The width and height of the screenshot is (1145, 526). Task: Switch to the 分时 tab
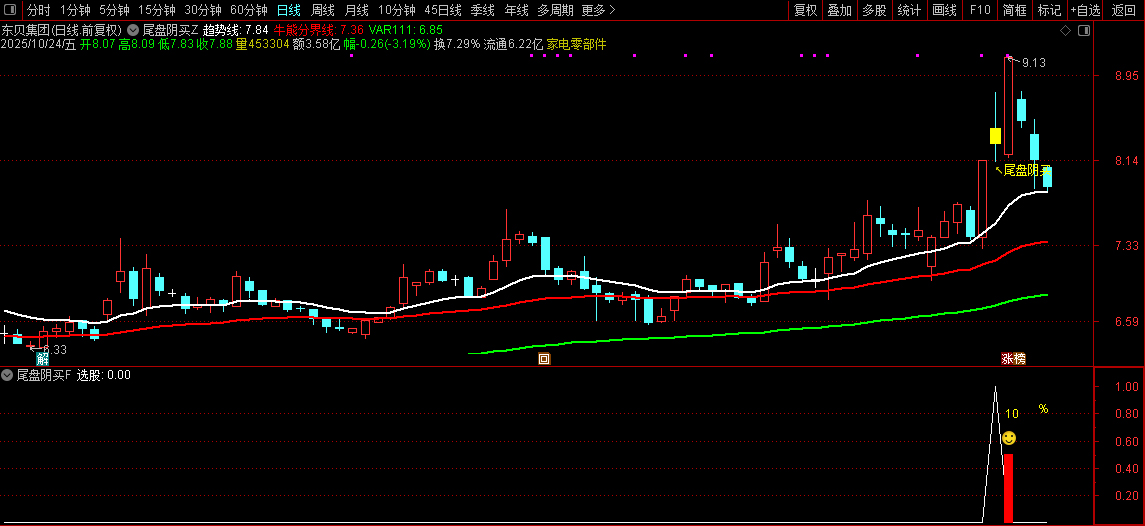39,10
